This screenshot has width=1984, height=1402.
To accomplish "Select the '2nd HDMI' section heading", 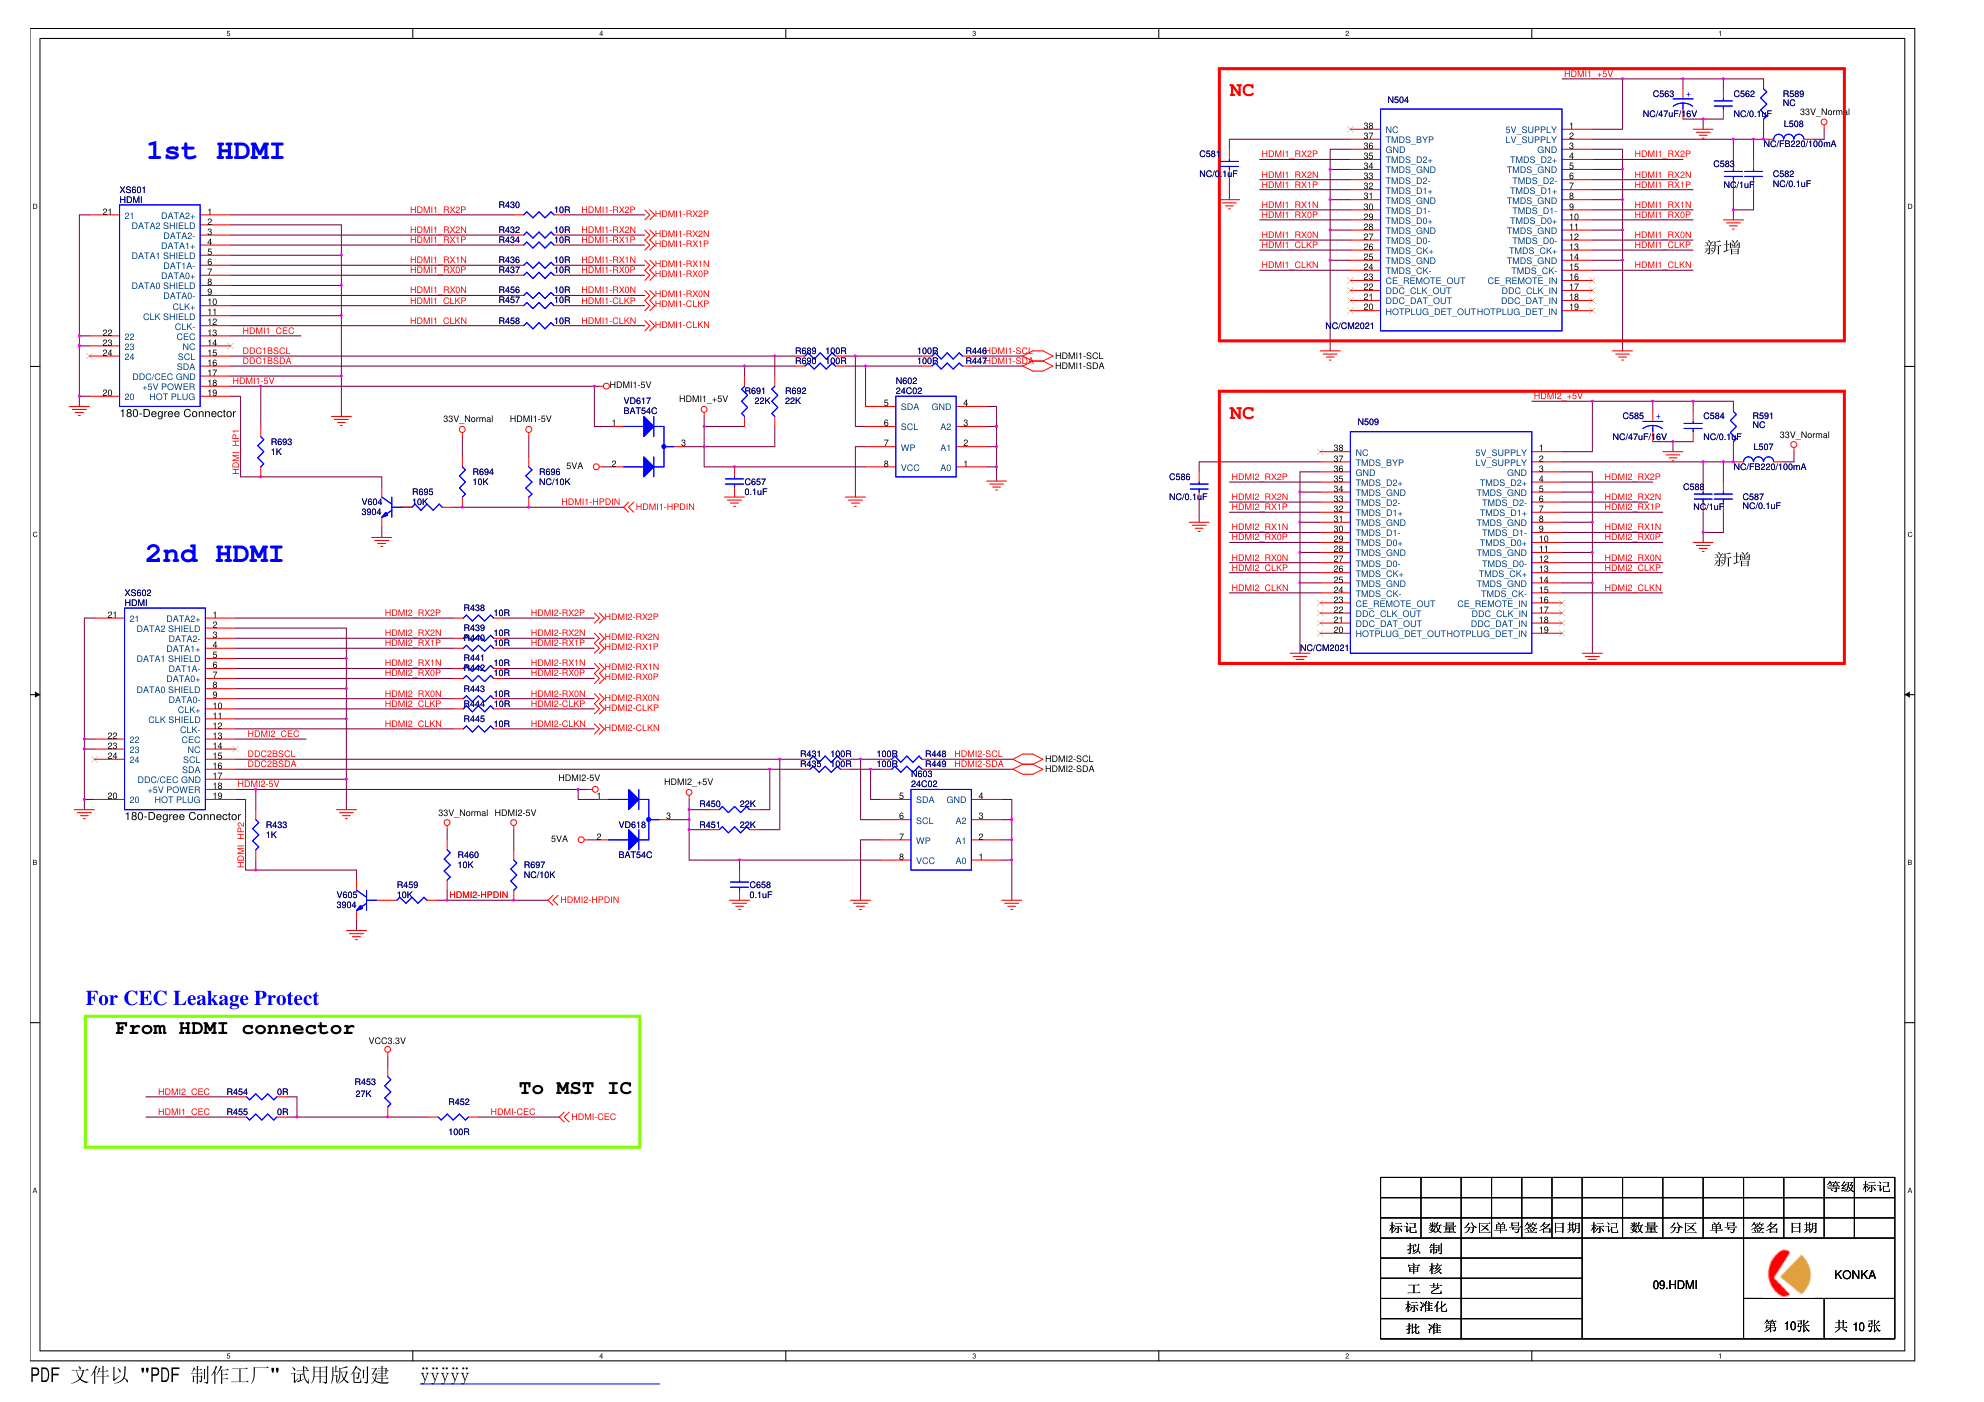I will (x=214, y=554).
